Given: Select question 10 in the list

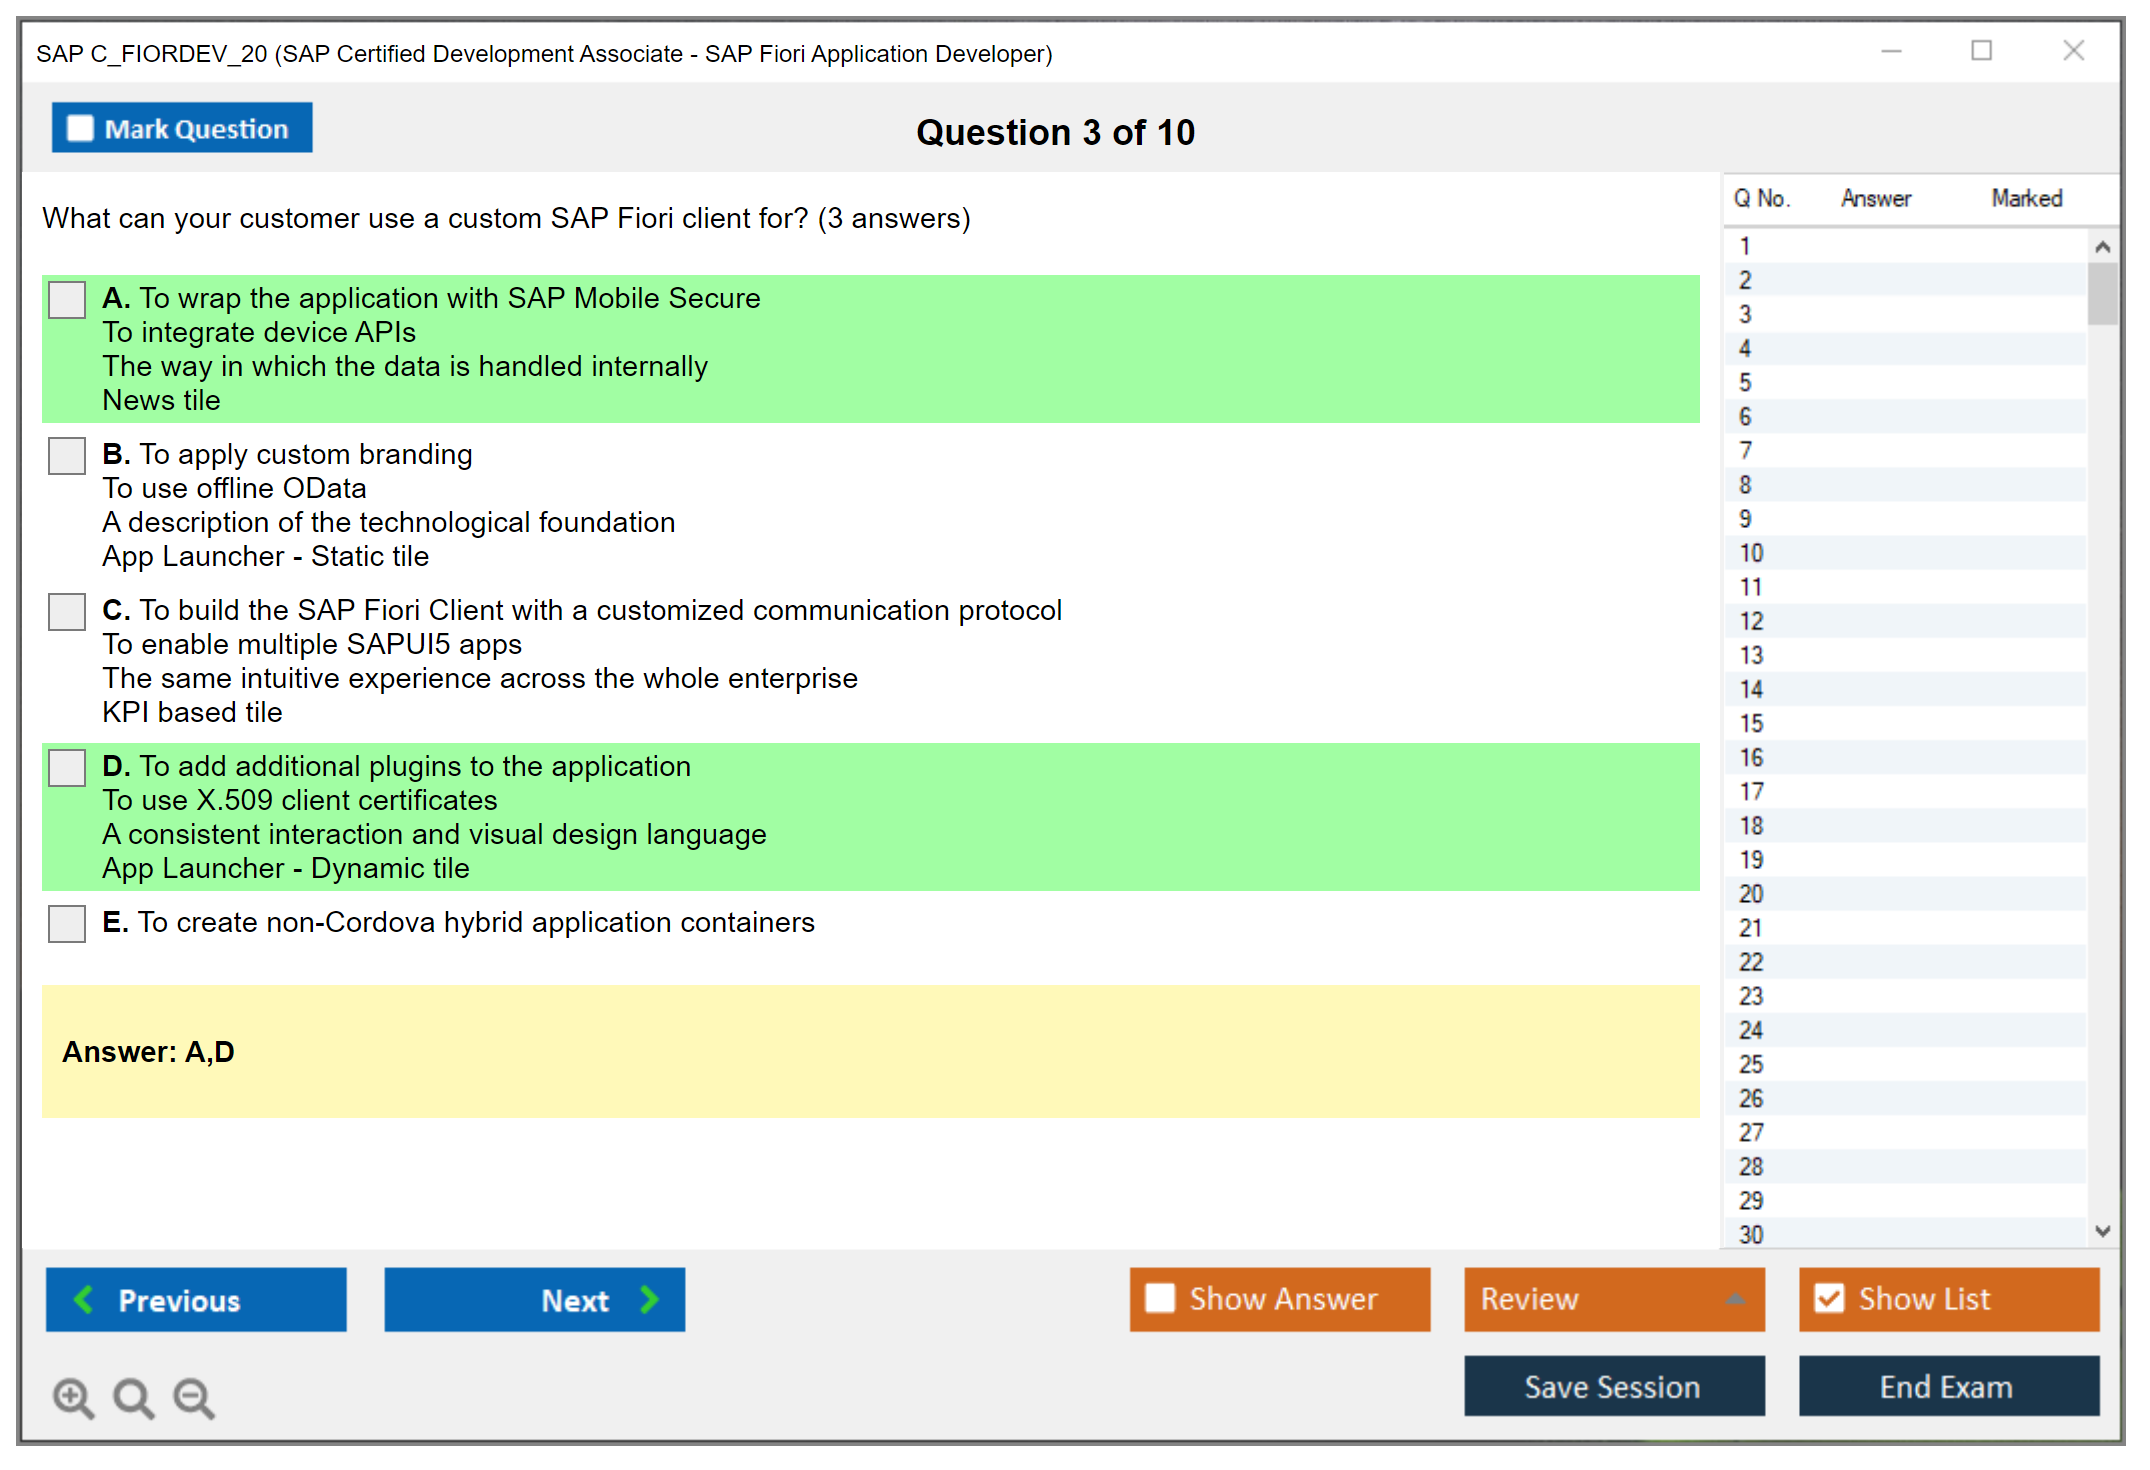Looking at the screenshot, I should pyautogui.click(x=1751, y=553).
